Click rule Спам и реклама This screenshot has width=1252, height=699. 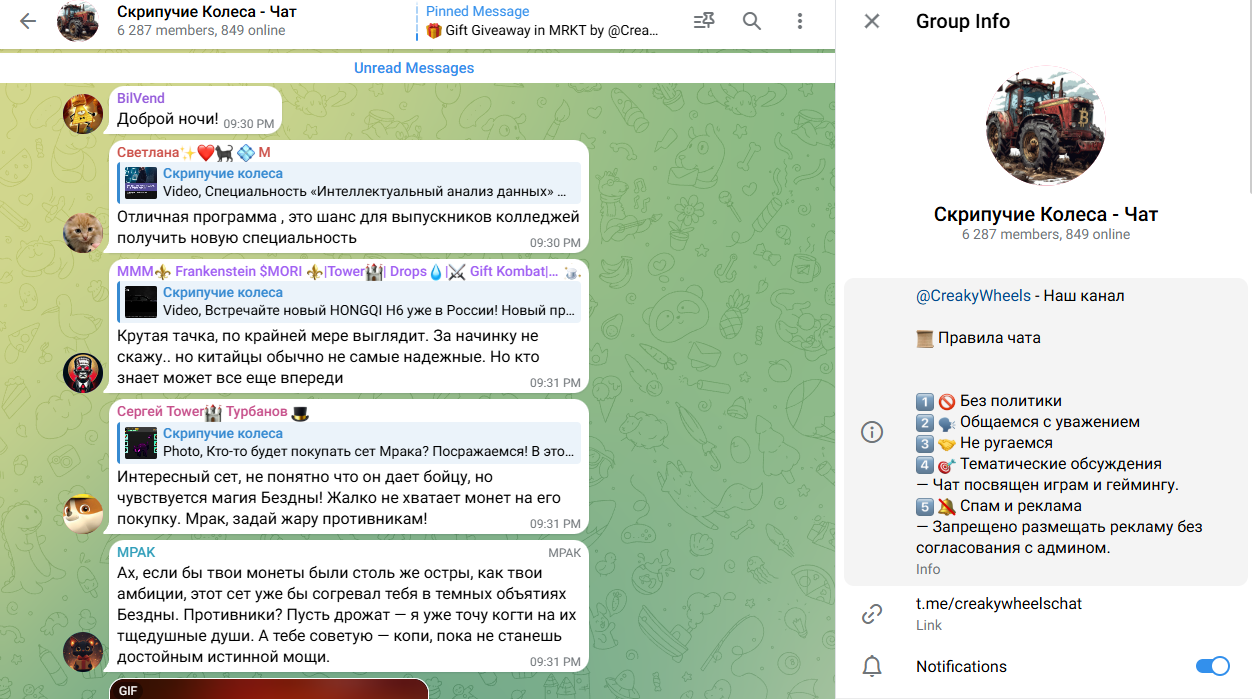pos(1021,506)
